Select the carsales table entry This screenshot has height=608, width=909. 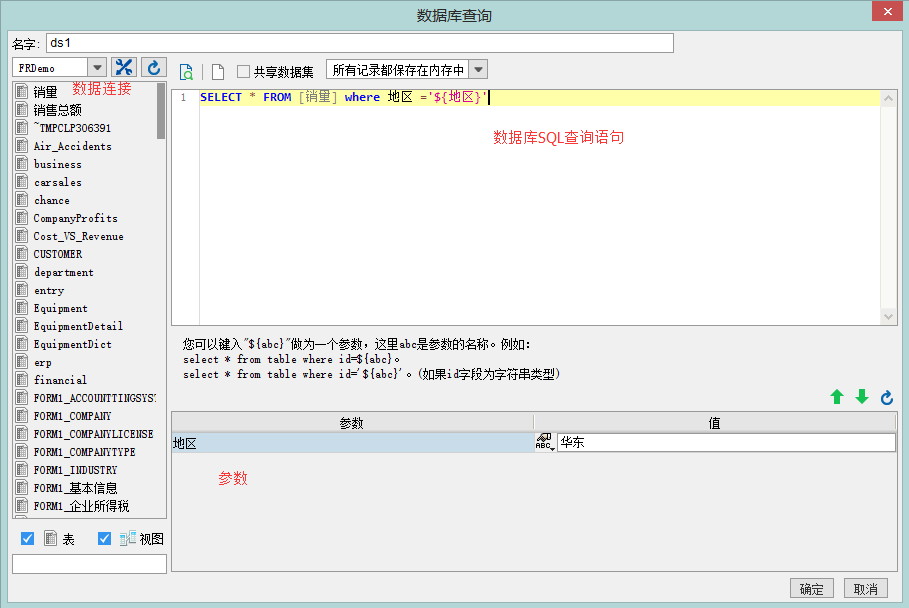point(57,182)
